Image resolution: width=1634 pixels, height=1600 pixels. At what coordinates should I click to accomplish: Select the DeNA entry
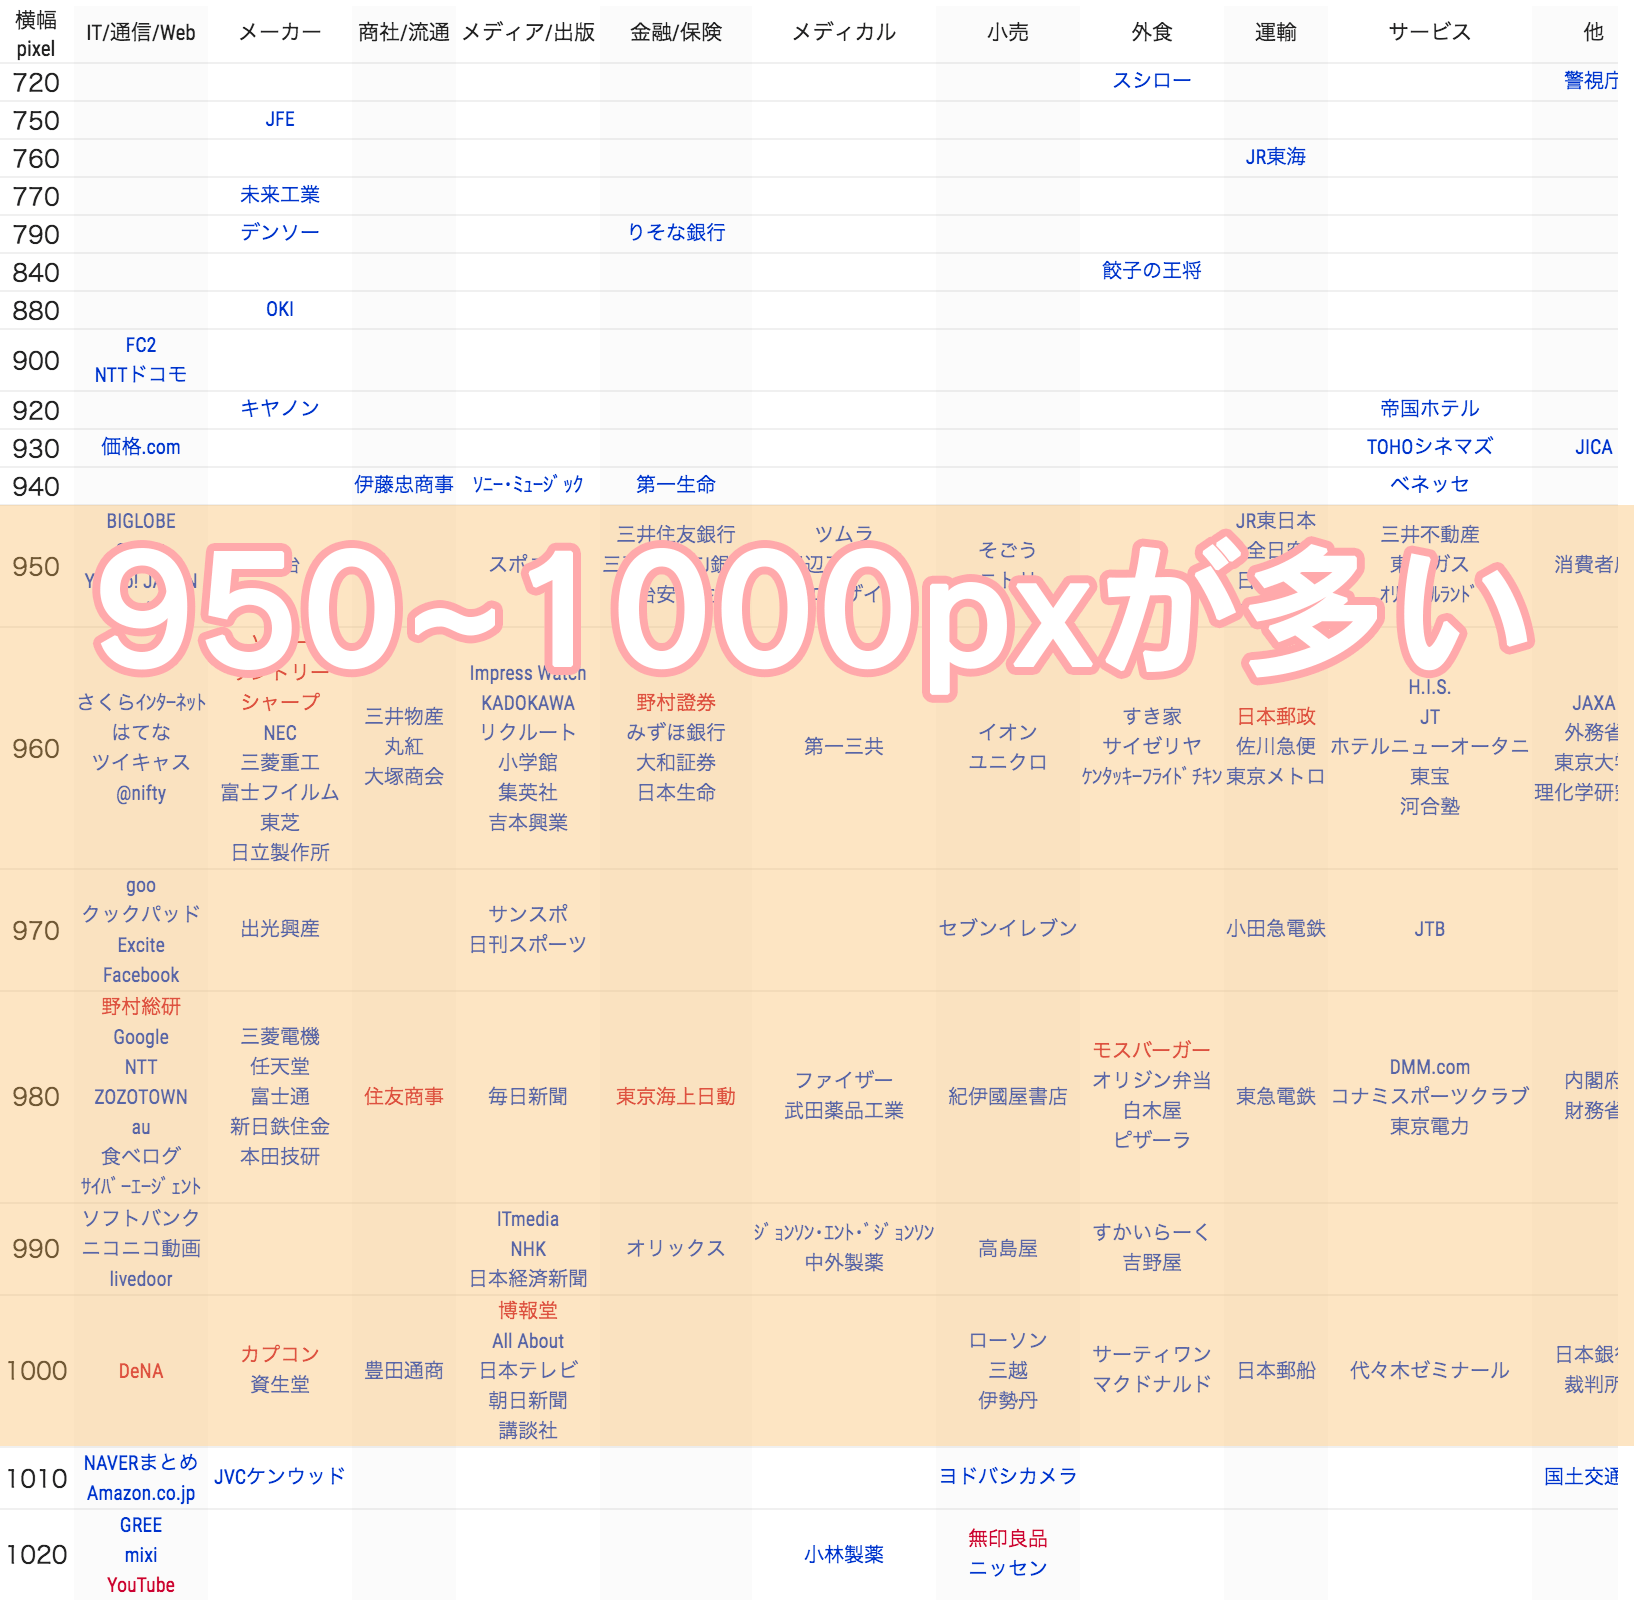[x=141, y=1371]
